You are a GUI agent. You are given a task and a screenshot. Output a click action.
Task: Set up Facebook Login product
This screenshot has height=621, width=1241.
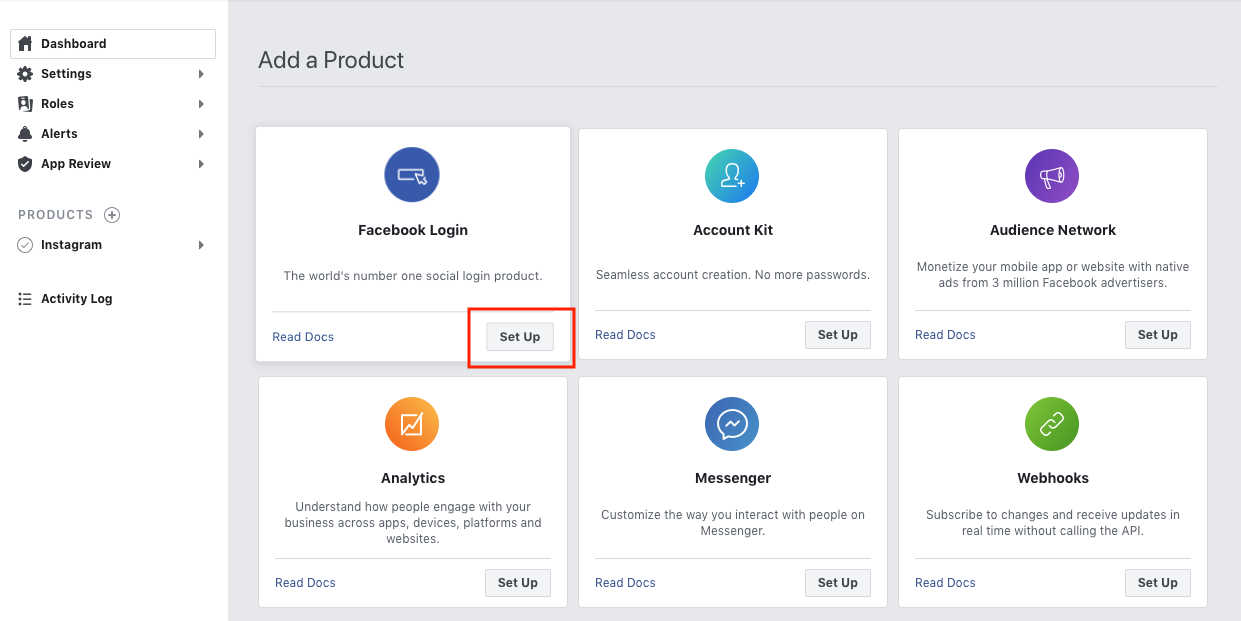[519, 337]
